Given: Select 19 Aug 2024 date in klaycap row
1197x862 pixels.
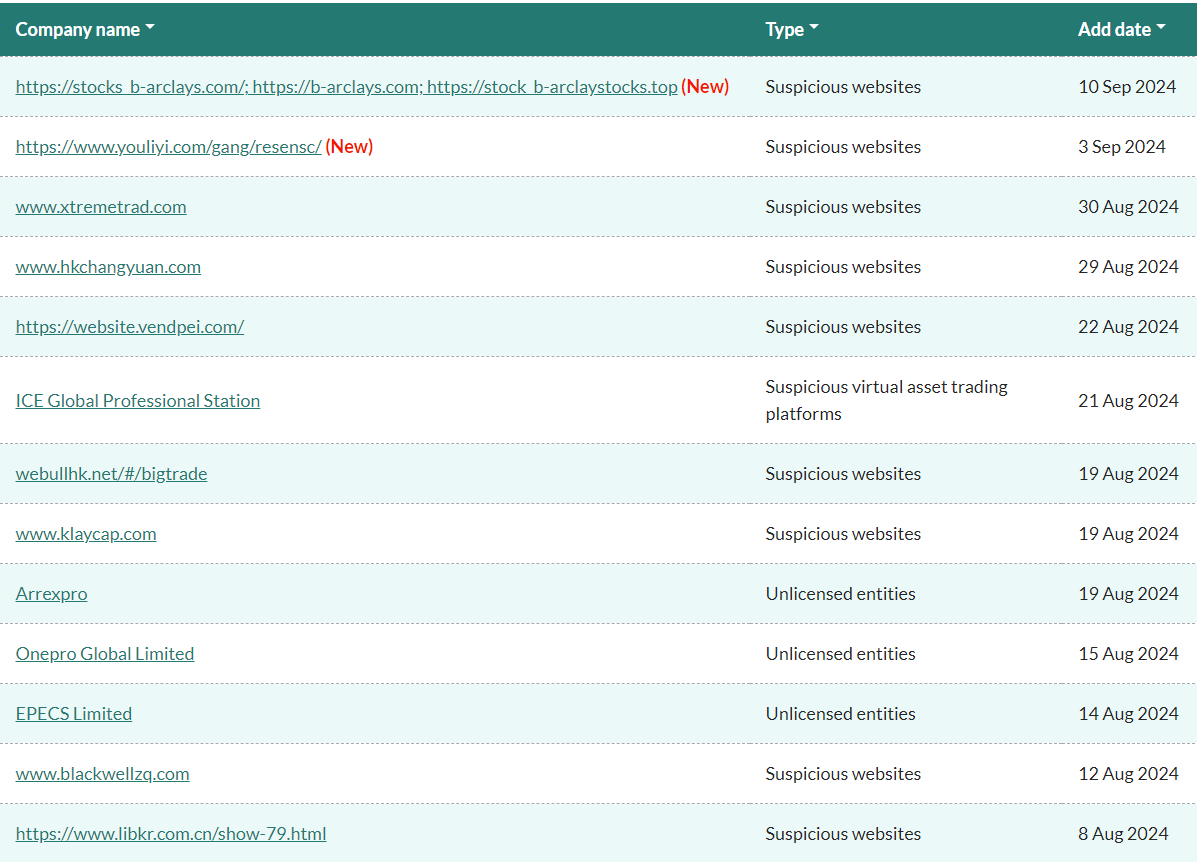Looking at the screenshot, I should coord(1128,534).
